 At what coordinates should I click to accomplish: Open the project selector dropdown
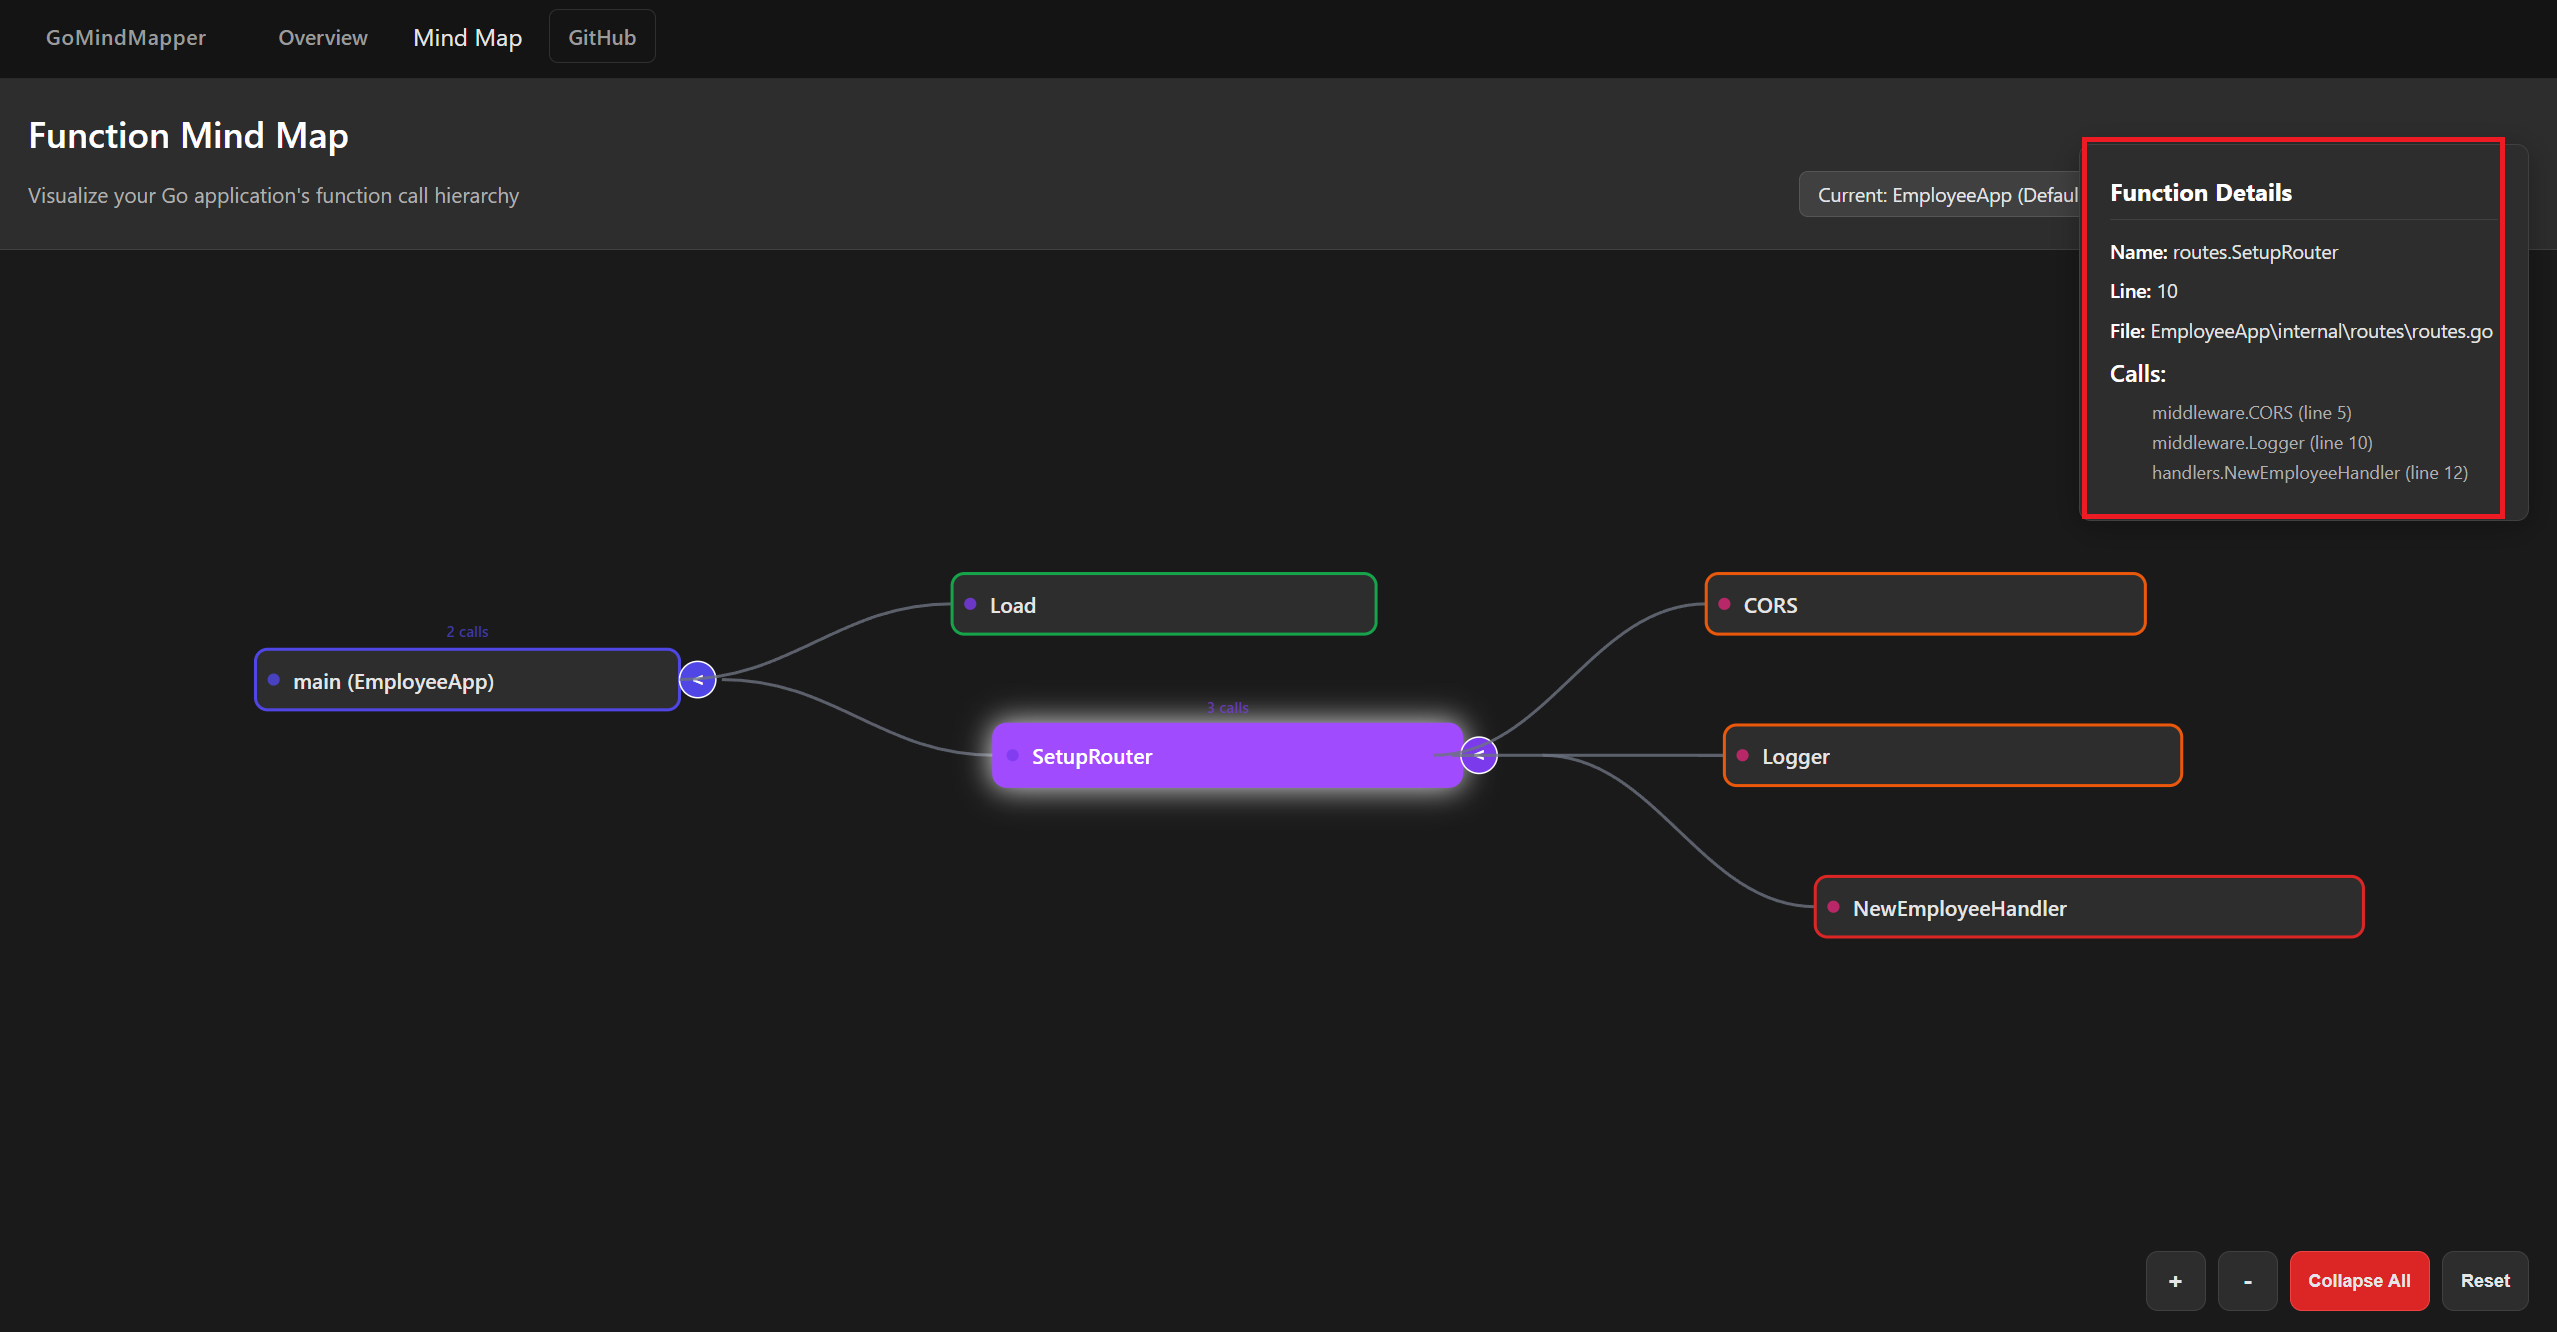1940,195
